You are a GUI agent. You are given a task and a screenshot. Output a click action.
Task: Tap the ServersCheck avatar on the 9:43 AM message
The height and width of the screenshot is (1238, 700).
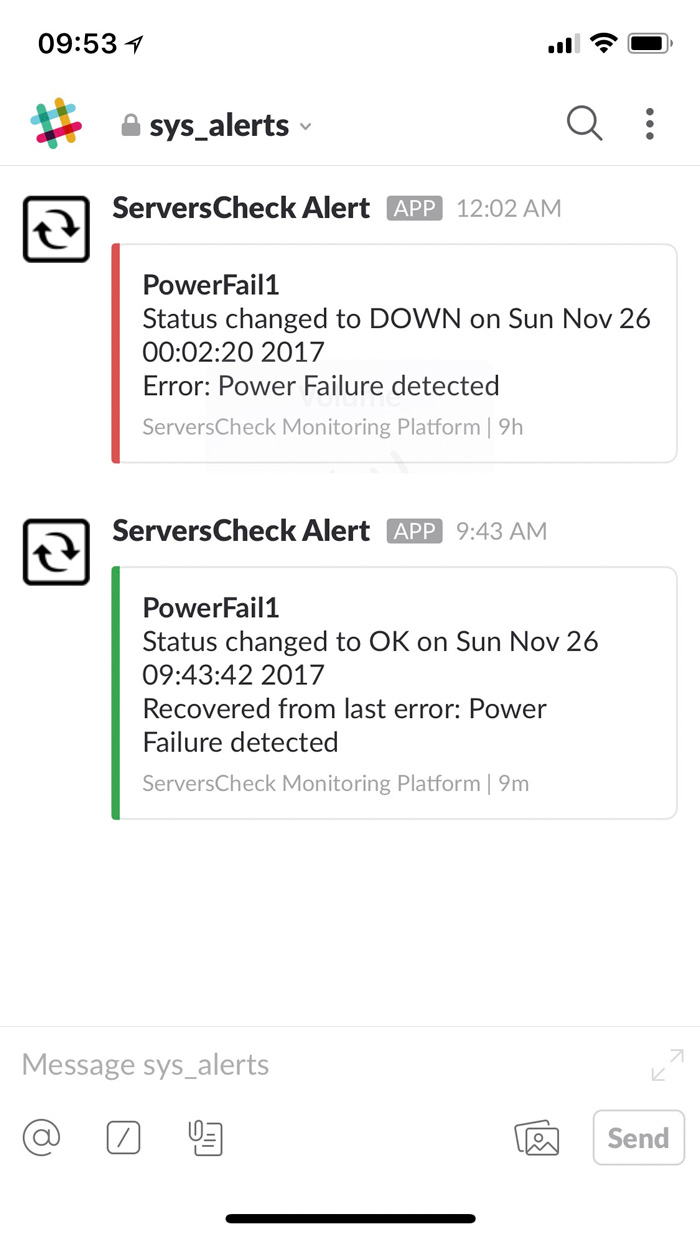click(x=56, y=551)
